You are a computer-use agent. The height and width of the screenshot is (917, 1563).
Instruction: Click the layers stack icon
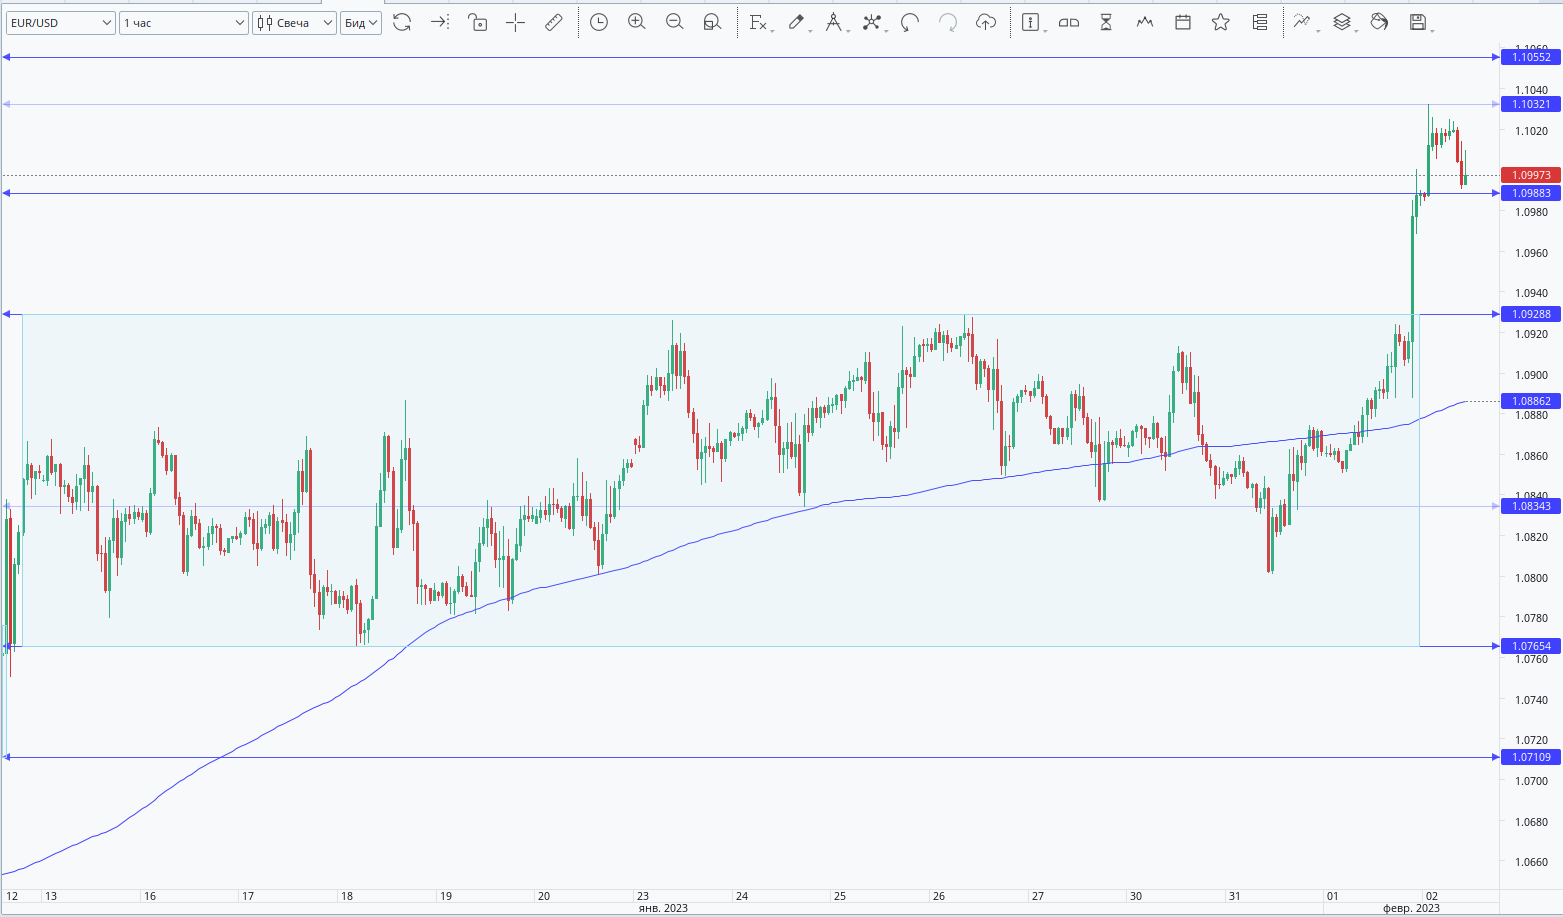pyautogui.click(x=1342, y=22)
